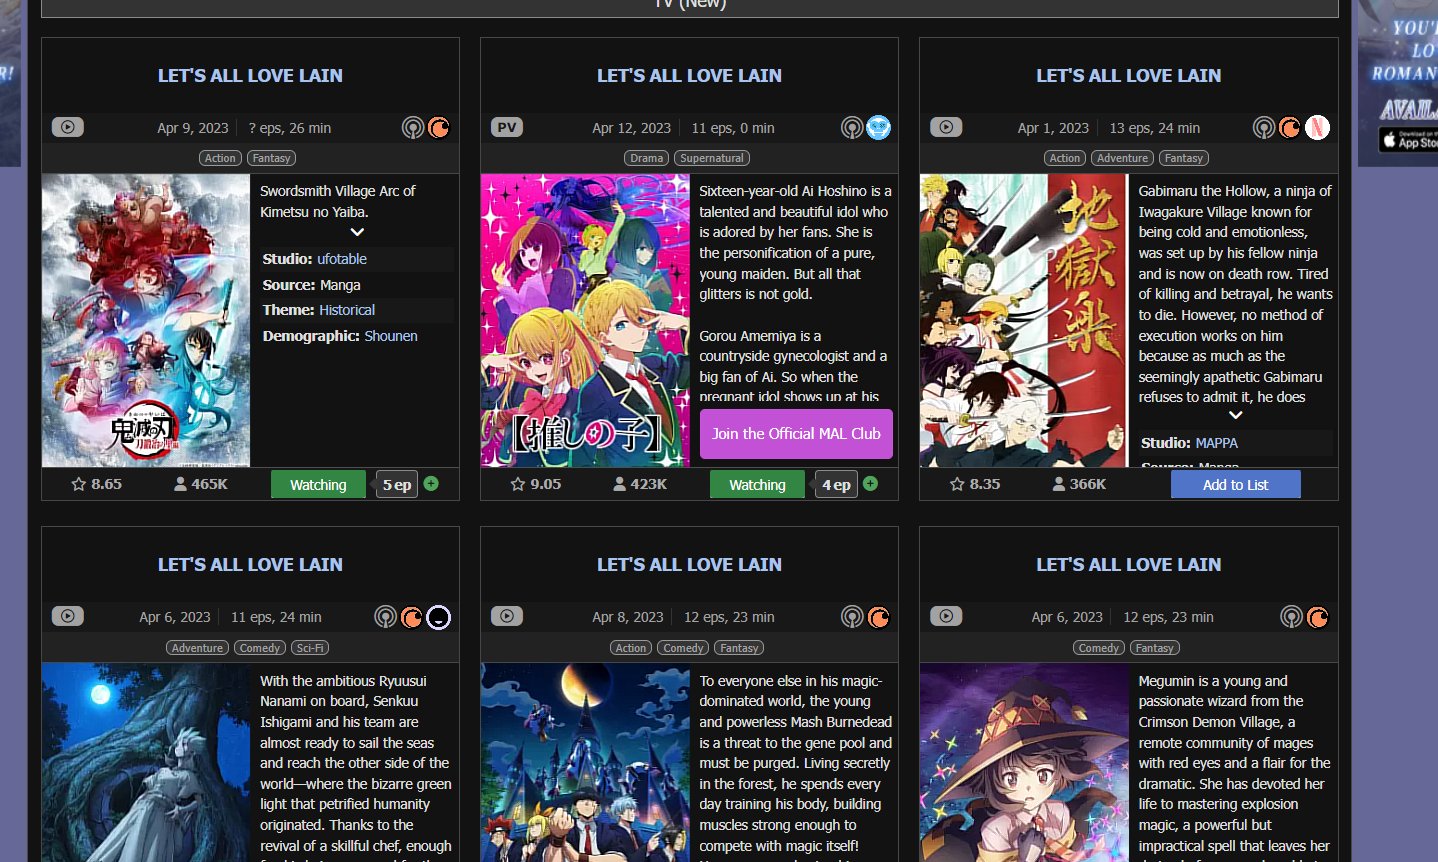Click Join the Official MAL Club
1438x862 pixels.
pyautogui.click(x=796, y=434)
